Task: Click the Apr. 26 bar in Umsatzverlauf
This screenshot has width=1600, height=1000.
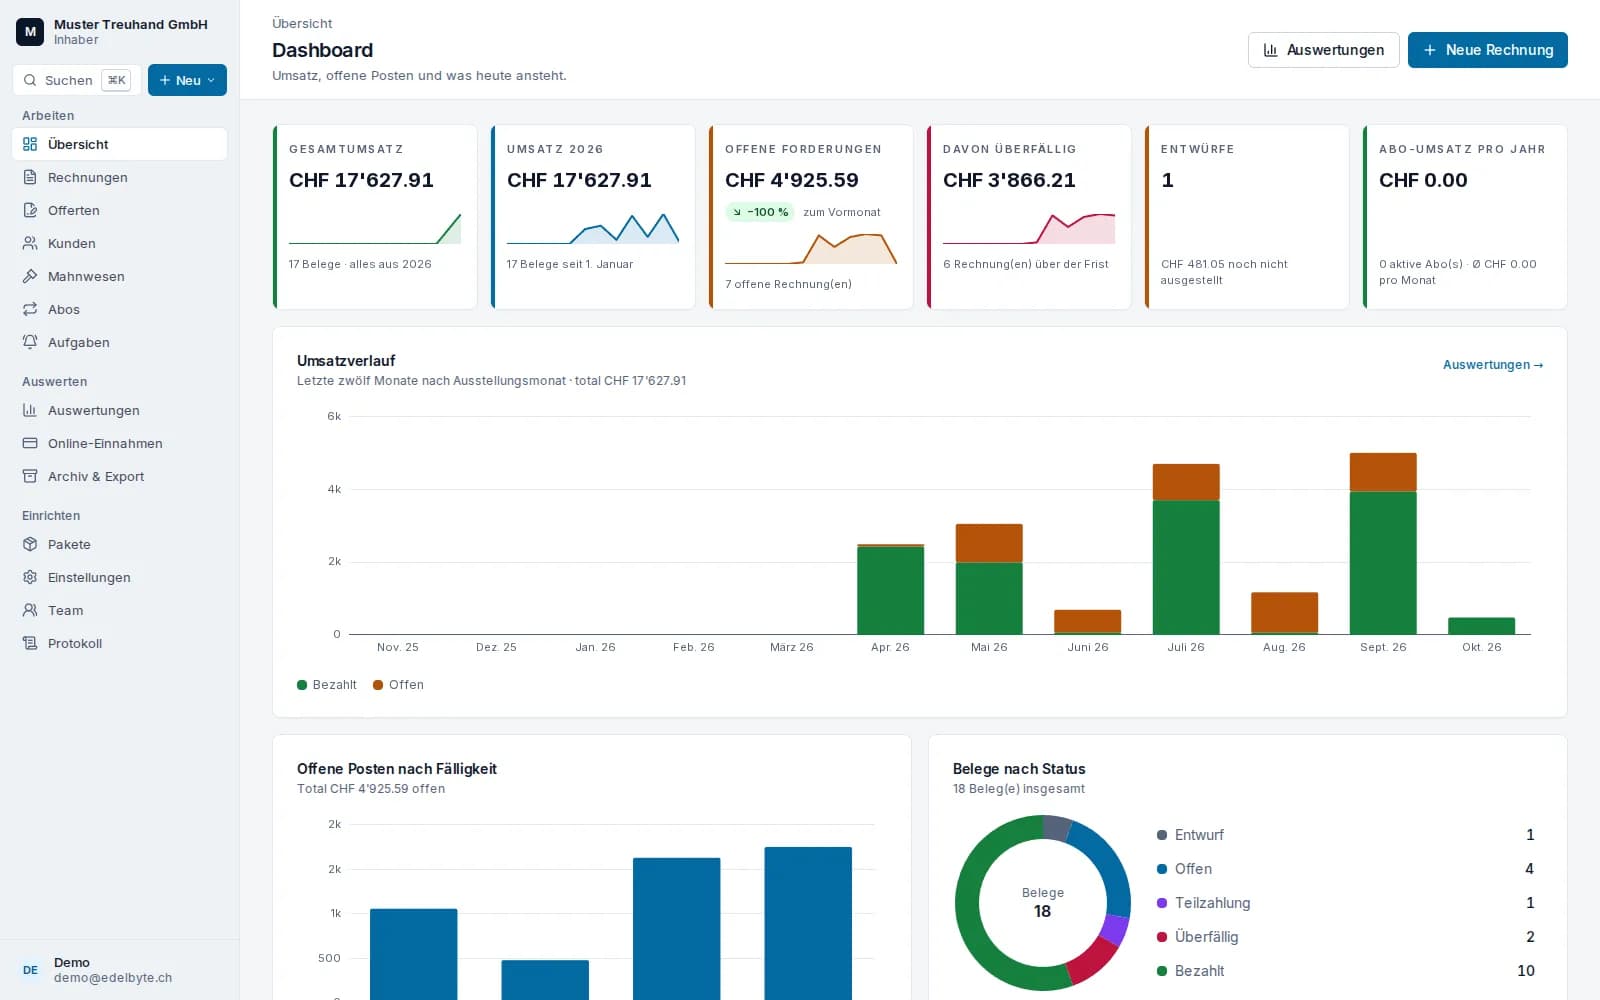Action: point(890,589)
